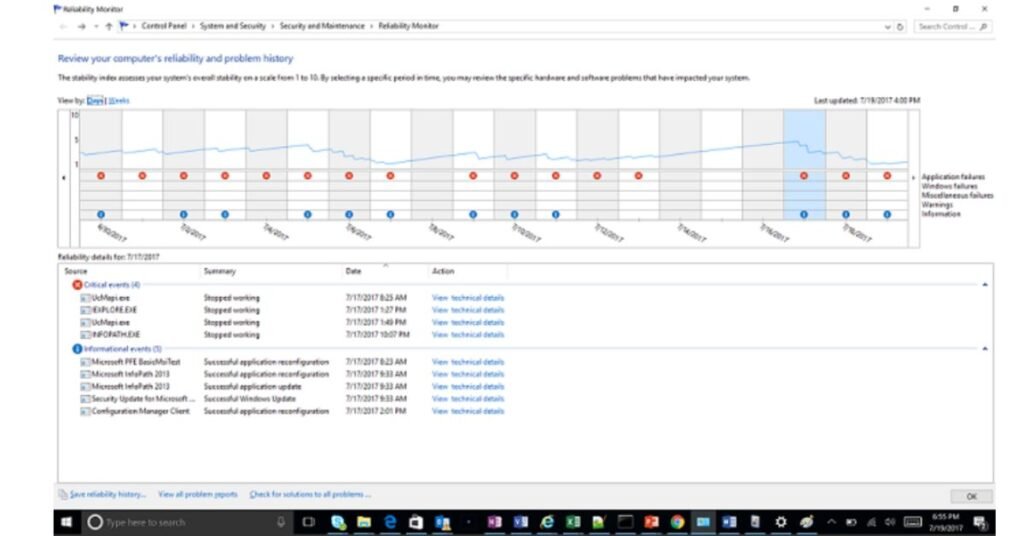
Task: Click the informational events blue icon
Action: [77, 349]
